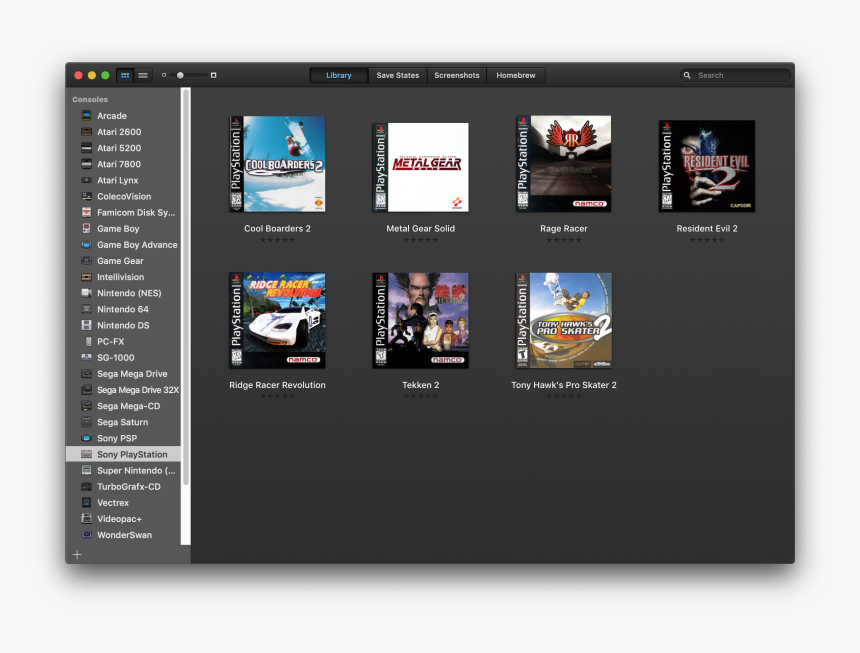Click the TurboGrafx-CD console icon
860x653 pixels.
pyautogui.click(x=86, y=486)
